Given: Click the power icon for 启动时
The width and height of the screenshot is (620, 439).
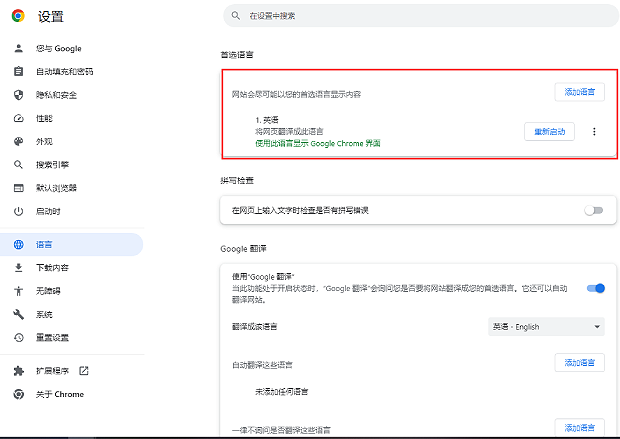Looking at the screenshot, I should [x=18, y=211].
